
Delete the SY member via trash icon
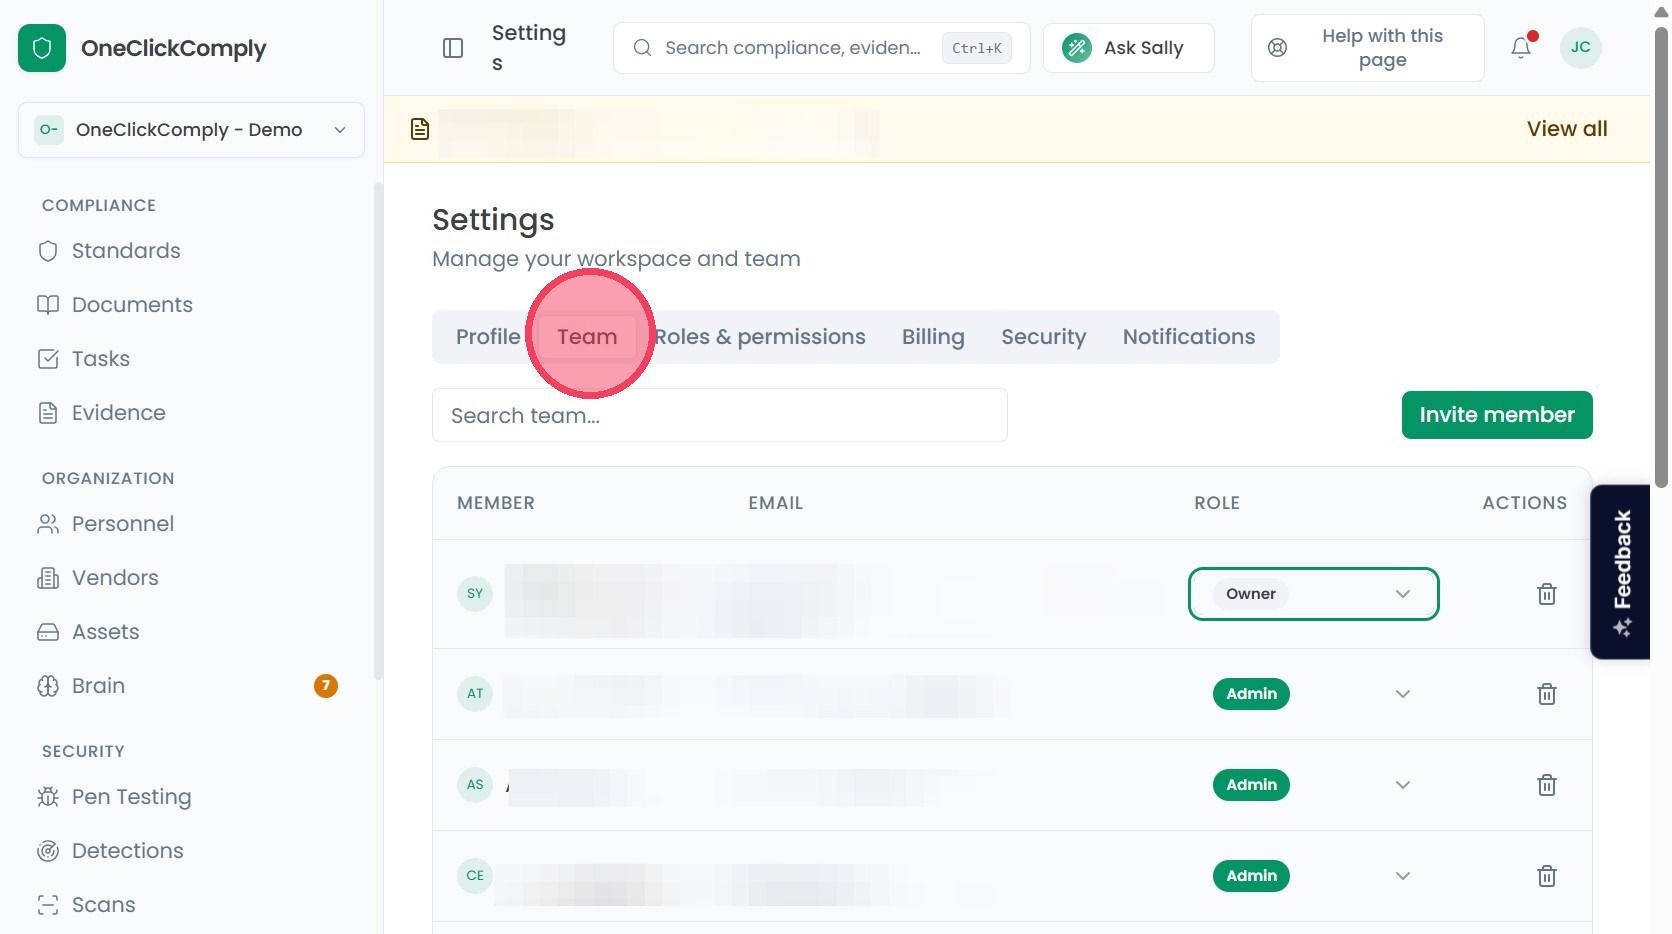click(1547, 594)
